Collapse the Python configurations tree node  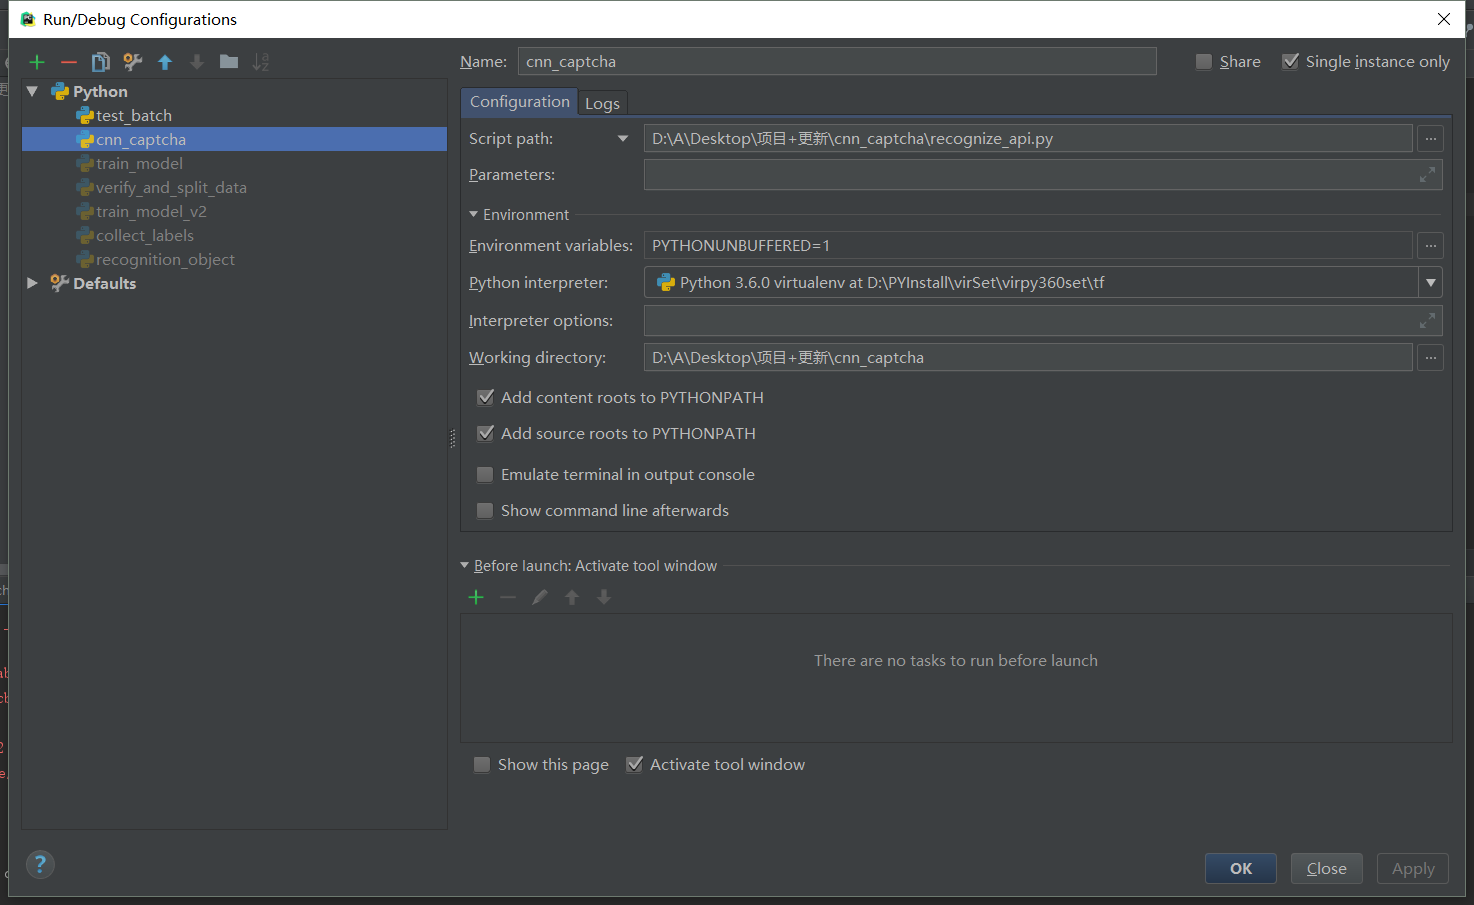(32, 91)
